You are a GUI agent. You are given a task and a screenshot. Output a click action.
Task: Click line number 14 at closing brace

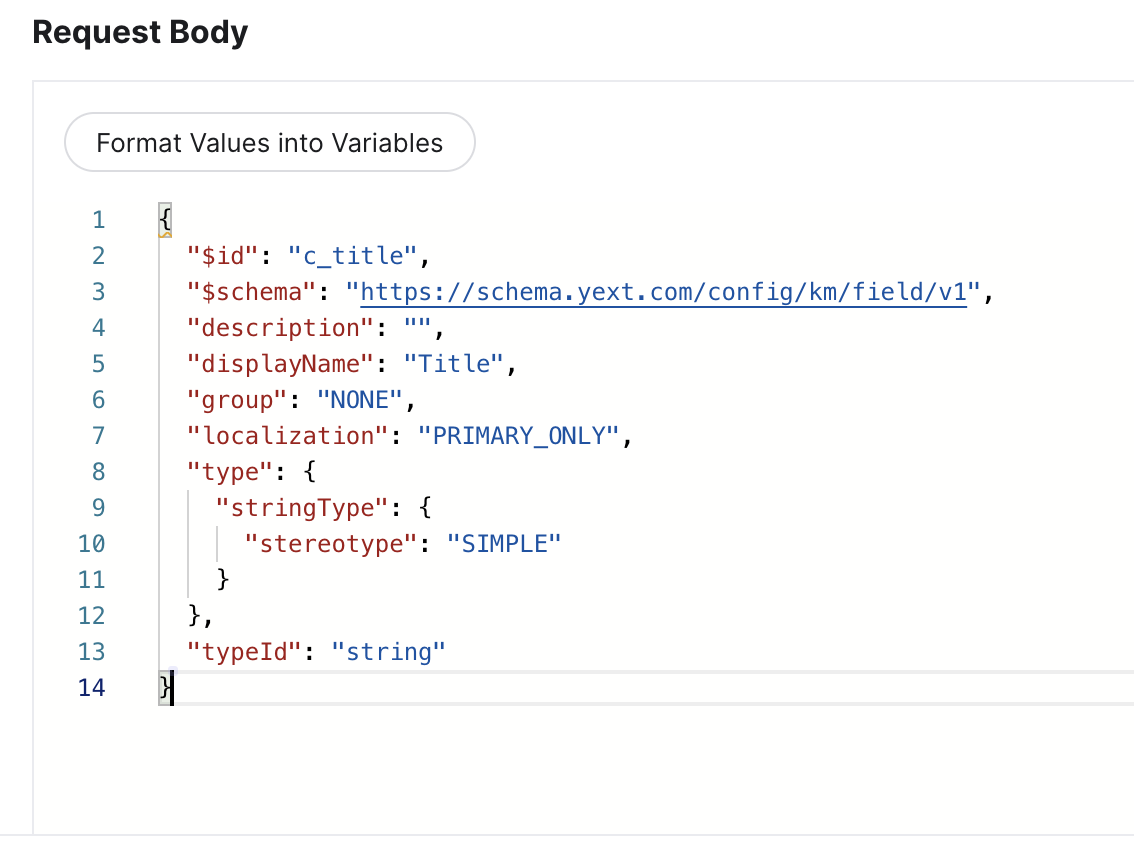[91, 687]
